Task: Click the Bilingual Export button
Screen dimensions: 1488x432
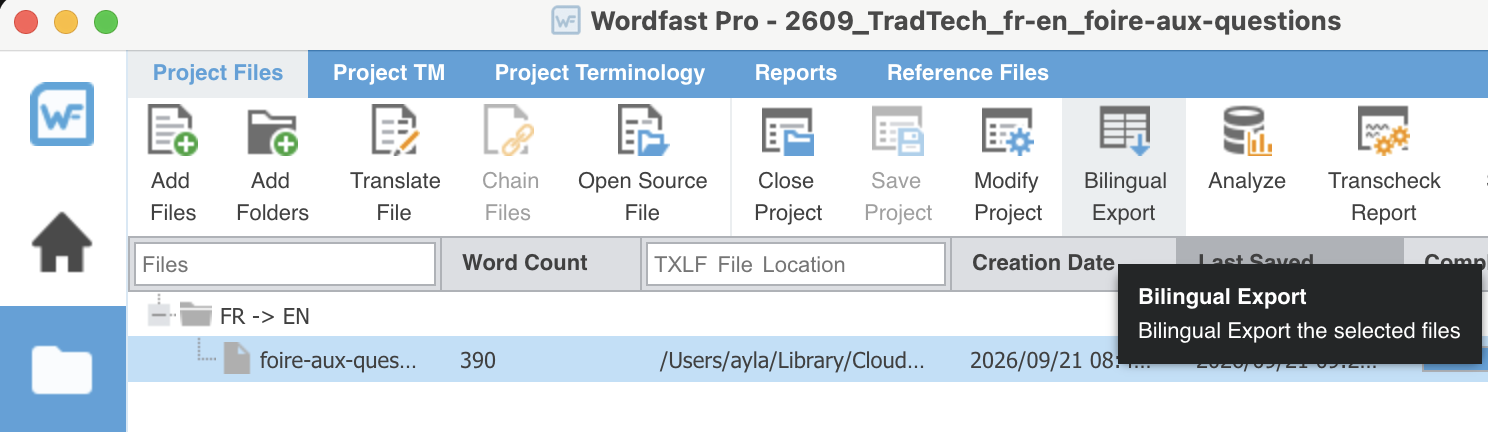Action: pos(1124,166)
